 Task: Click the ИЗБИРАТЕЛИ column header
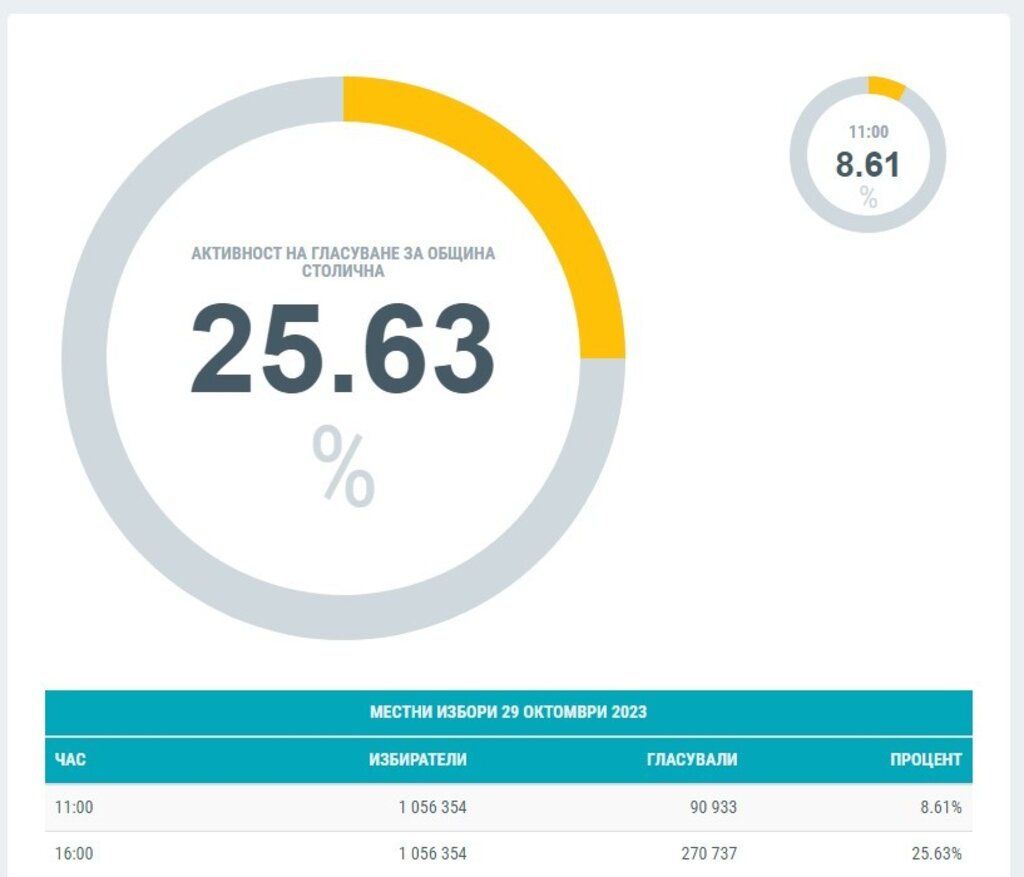417,760
